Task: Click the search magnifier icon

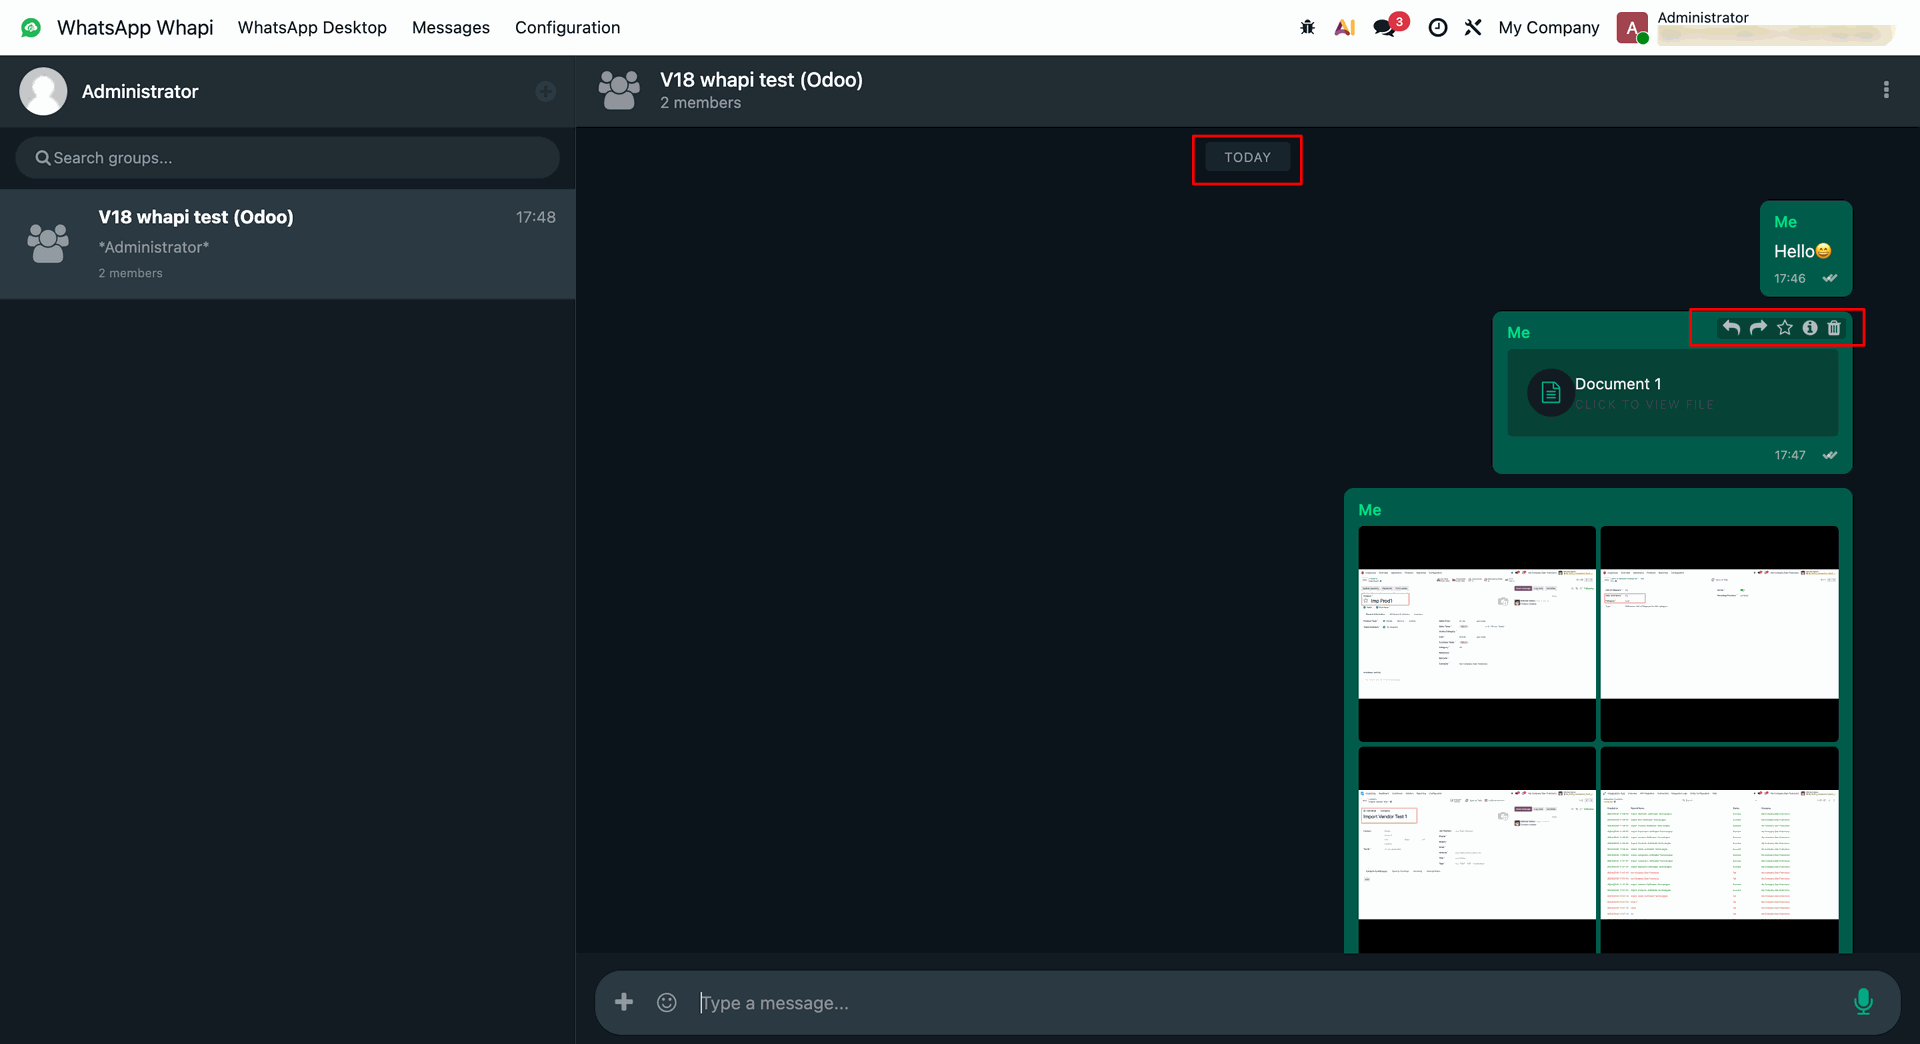Action: pyautogui.click(x=43, y=158)
